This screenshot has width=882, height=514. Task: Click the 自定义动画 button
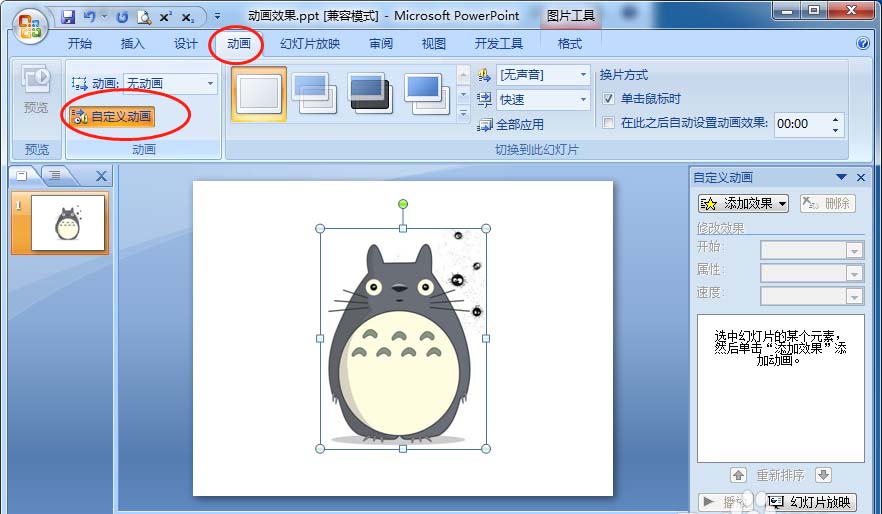[112, 116]
